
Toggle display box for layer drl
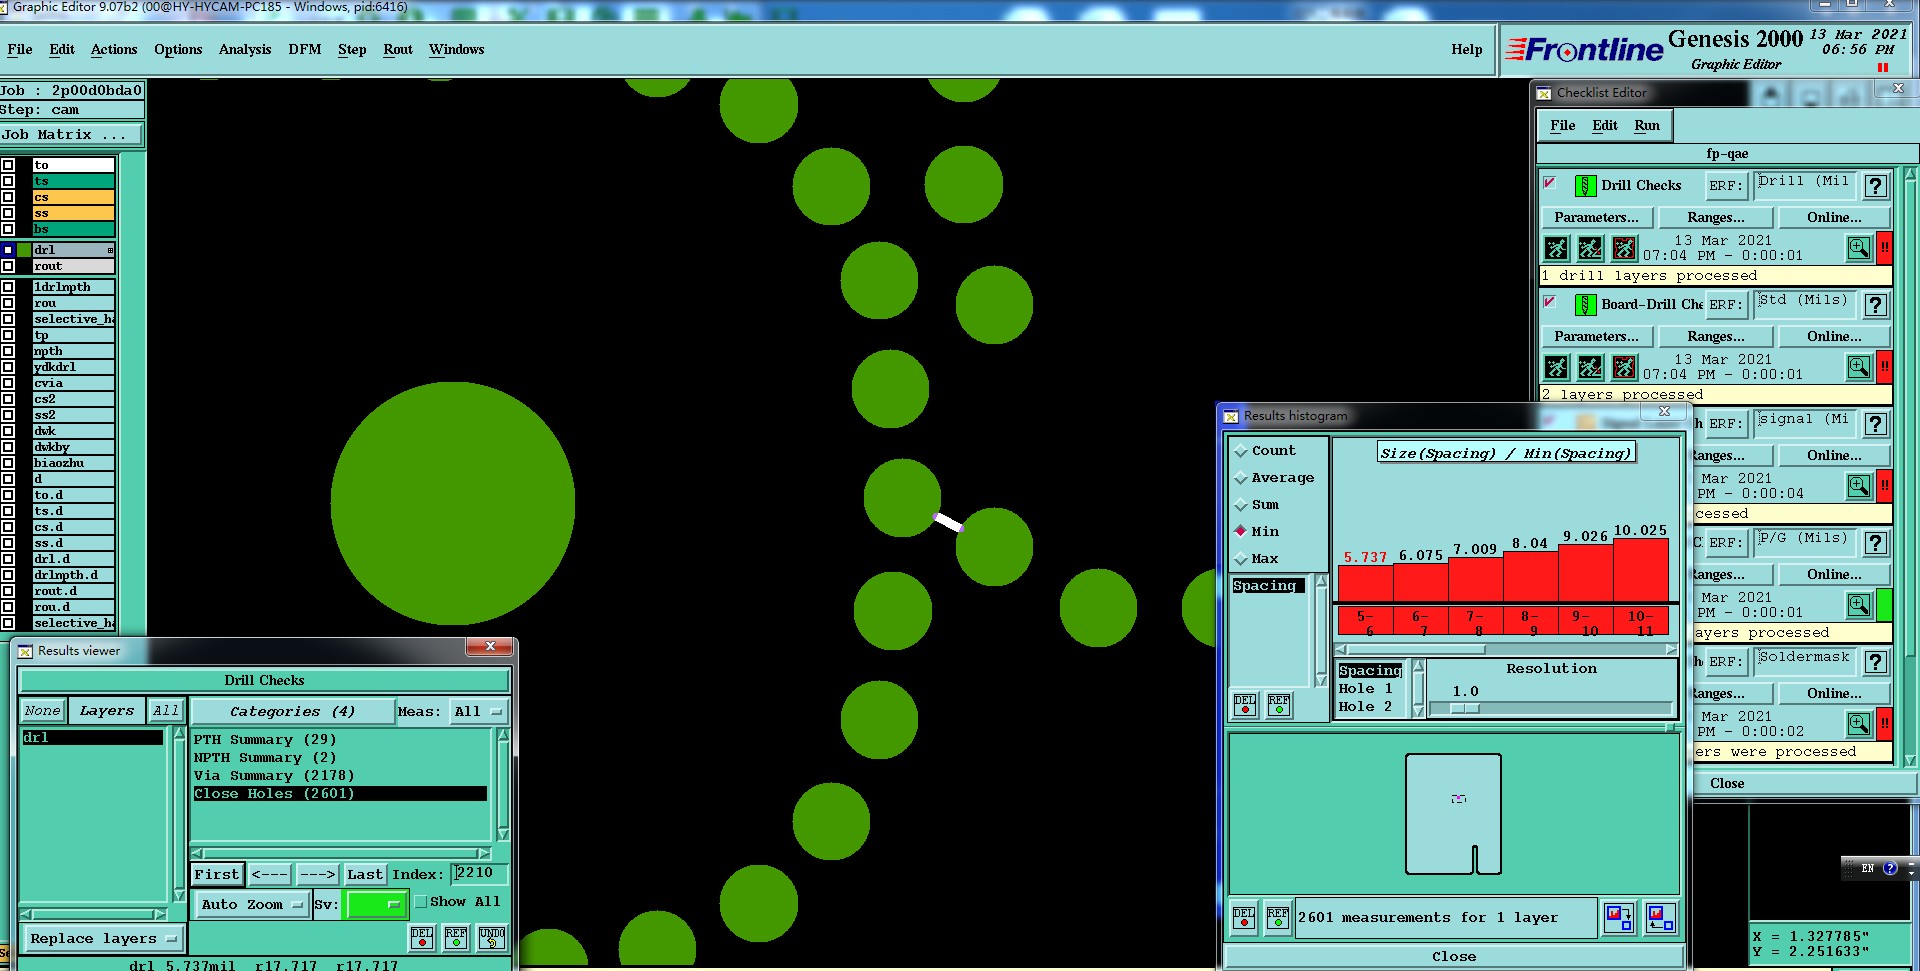8,250
